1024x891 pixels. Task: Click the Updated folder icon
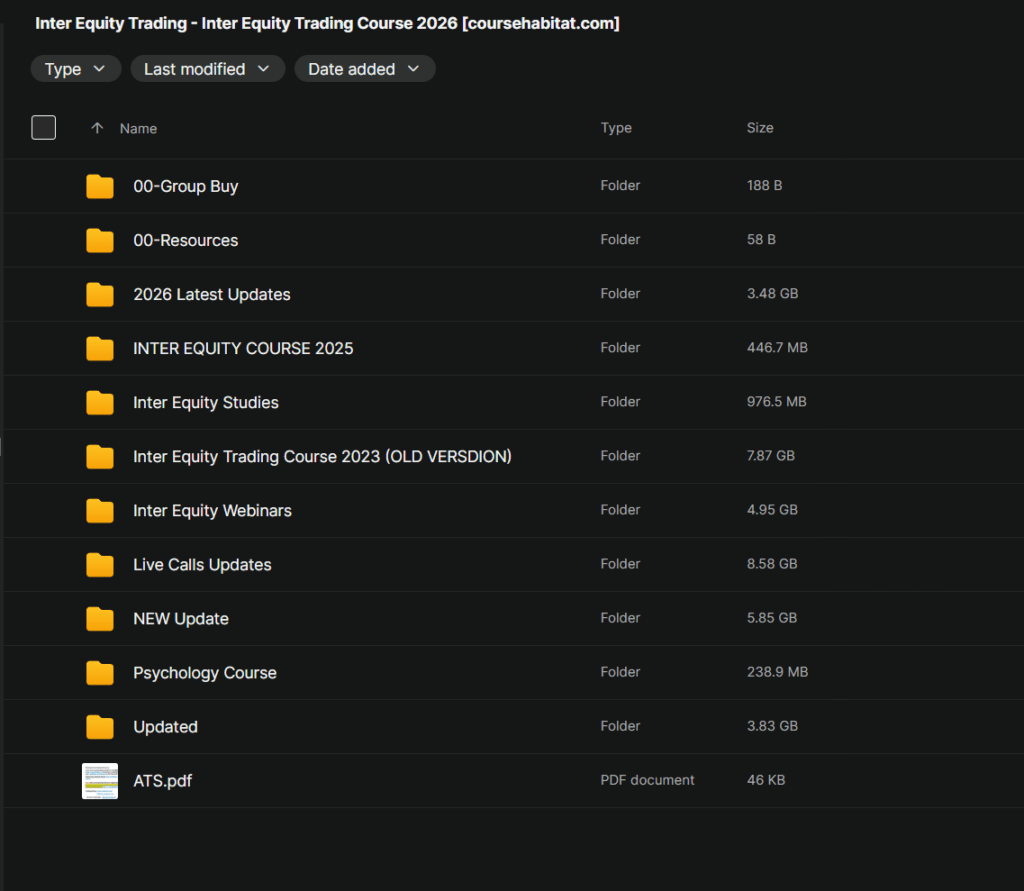coord(99,727)
